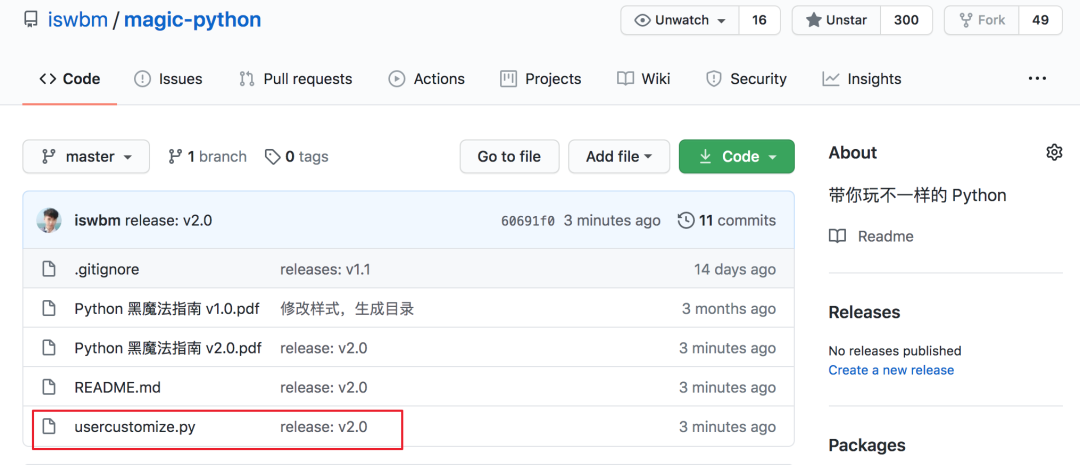Open the Readme link in About
The width and height of the screenshot is (1080, 465).
pos(886,236)
